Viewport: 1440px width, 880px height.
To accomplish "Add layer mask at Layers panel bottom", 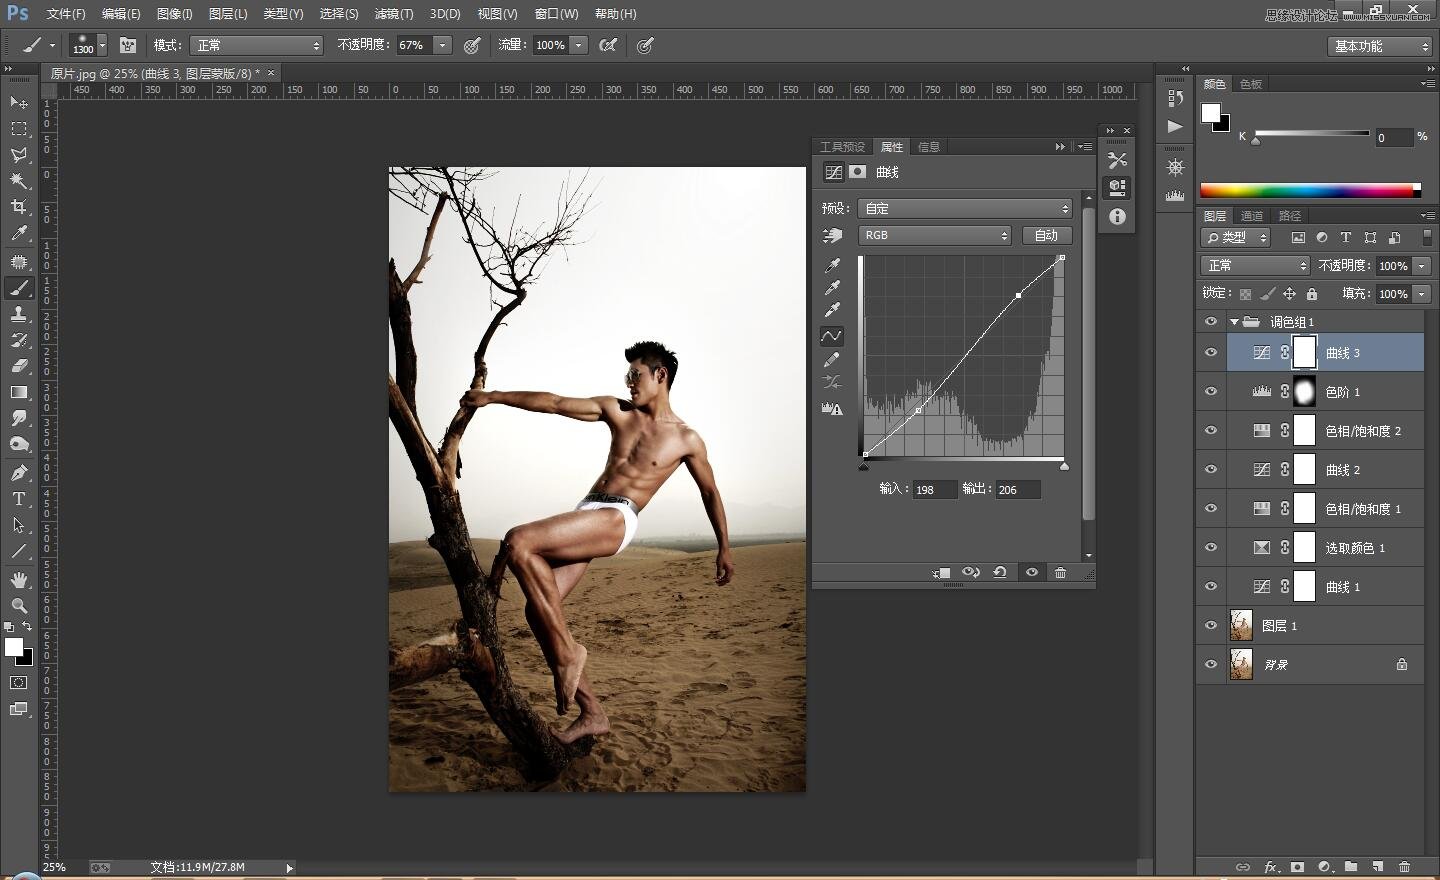I will tap(1297, 867).
